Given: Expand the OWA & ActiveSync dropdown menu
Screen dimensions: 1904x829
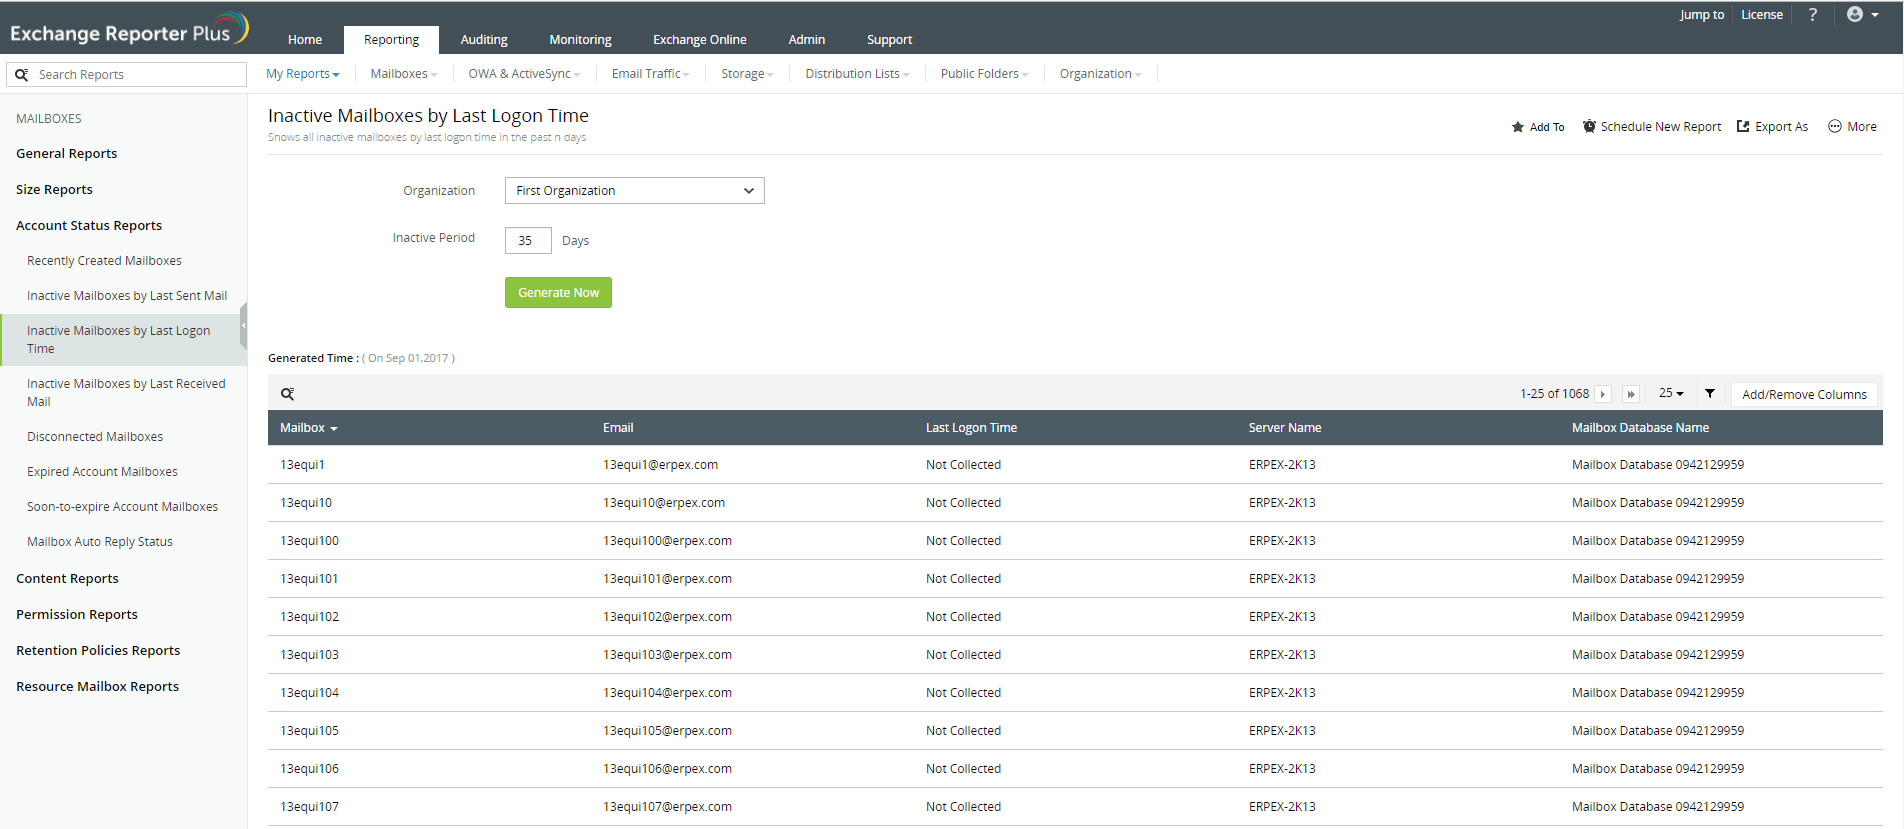Looking at the screenshot, I should tap(524, 74).
